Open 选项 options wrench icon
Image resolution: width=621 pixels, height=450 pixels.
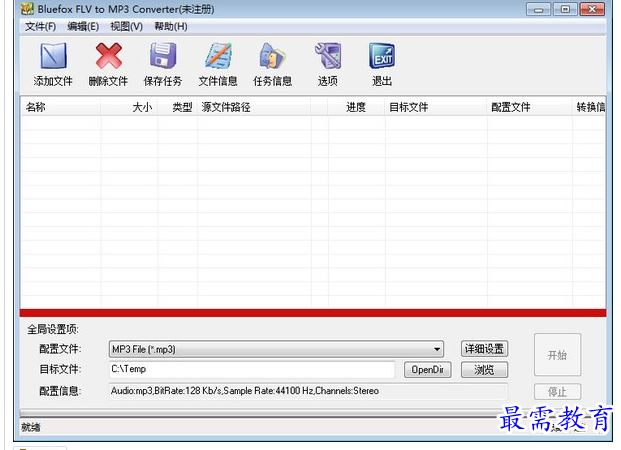[x=328, y=56]
